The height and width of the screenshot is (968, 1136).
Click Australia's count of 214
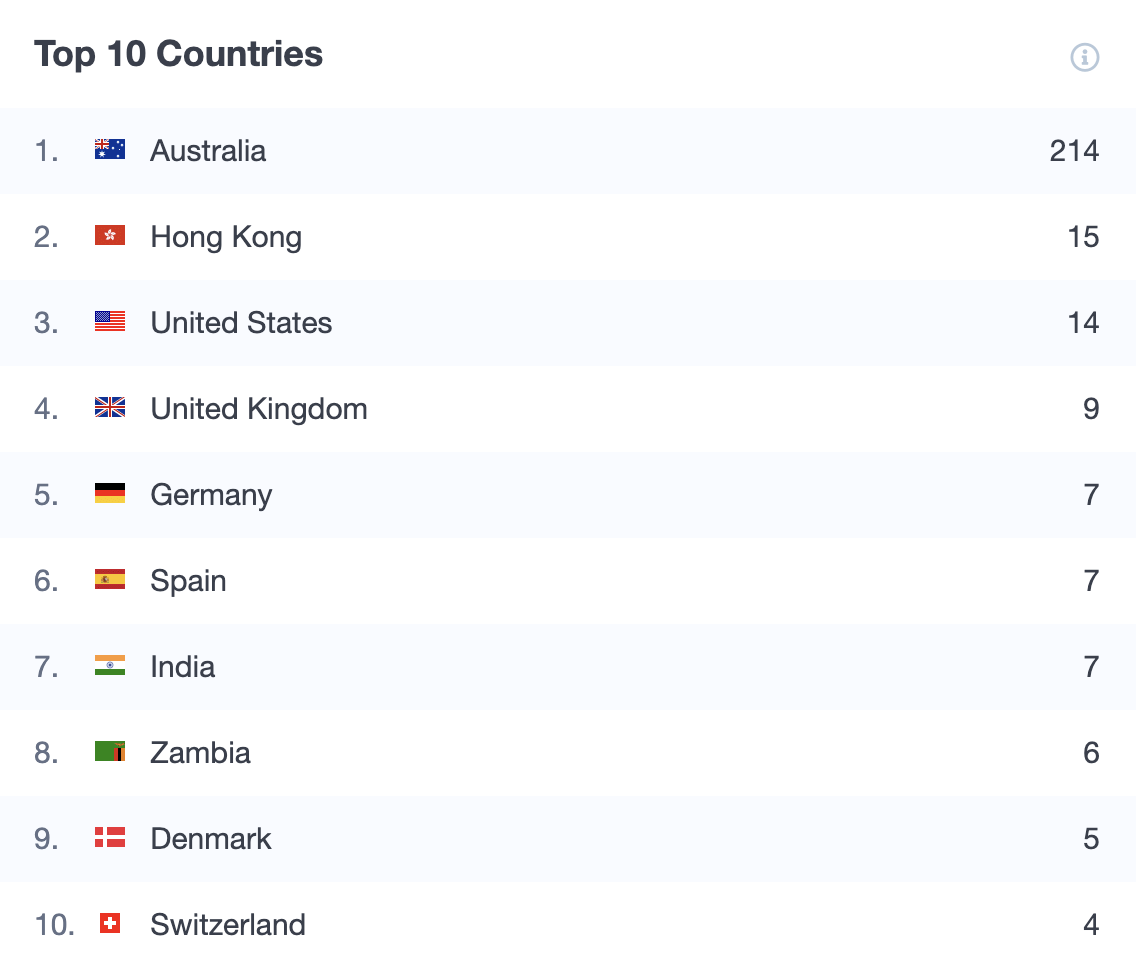click(1074, 151)
